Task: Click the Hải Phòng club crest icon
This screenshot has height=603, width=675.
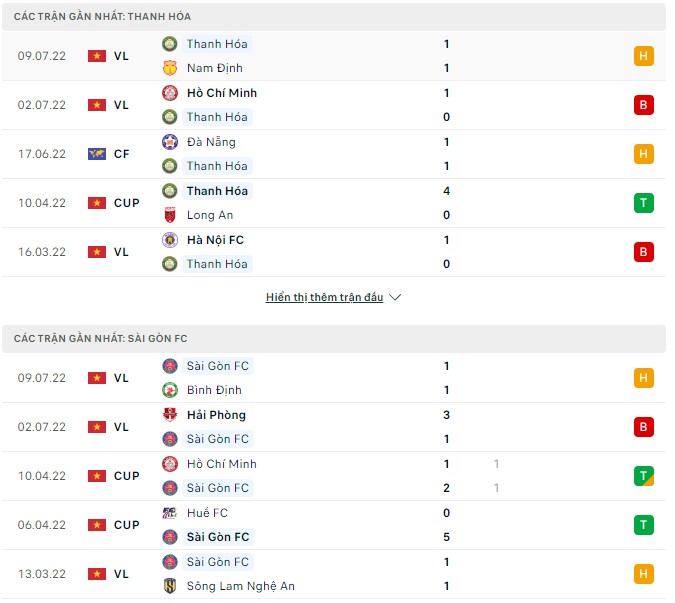Action: click(x=170, y=415)
